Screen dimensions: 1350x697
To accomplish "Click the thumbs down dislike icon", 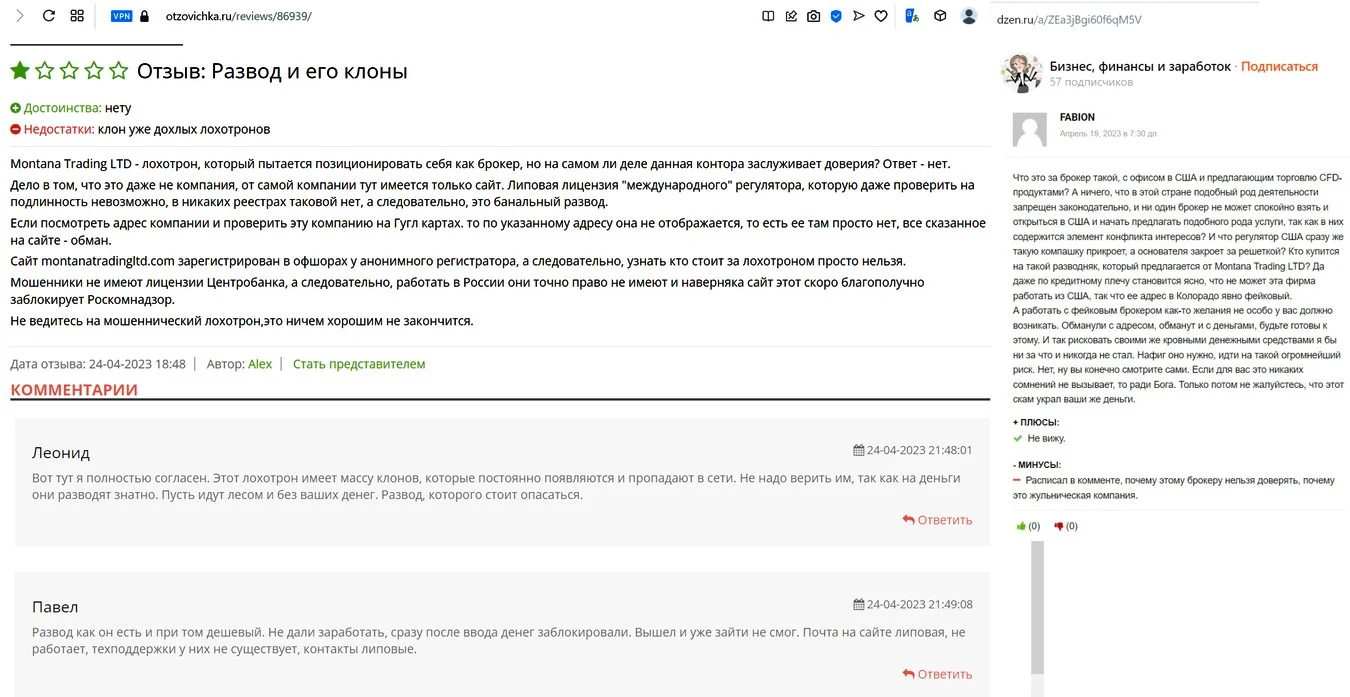I will pos(1059,526).
